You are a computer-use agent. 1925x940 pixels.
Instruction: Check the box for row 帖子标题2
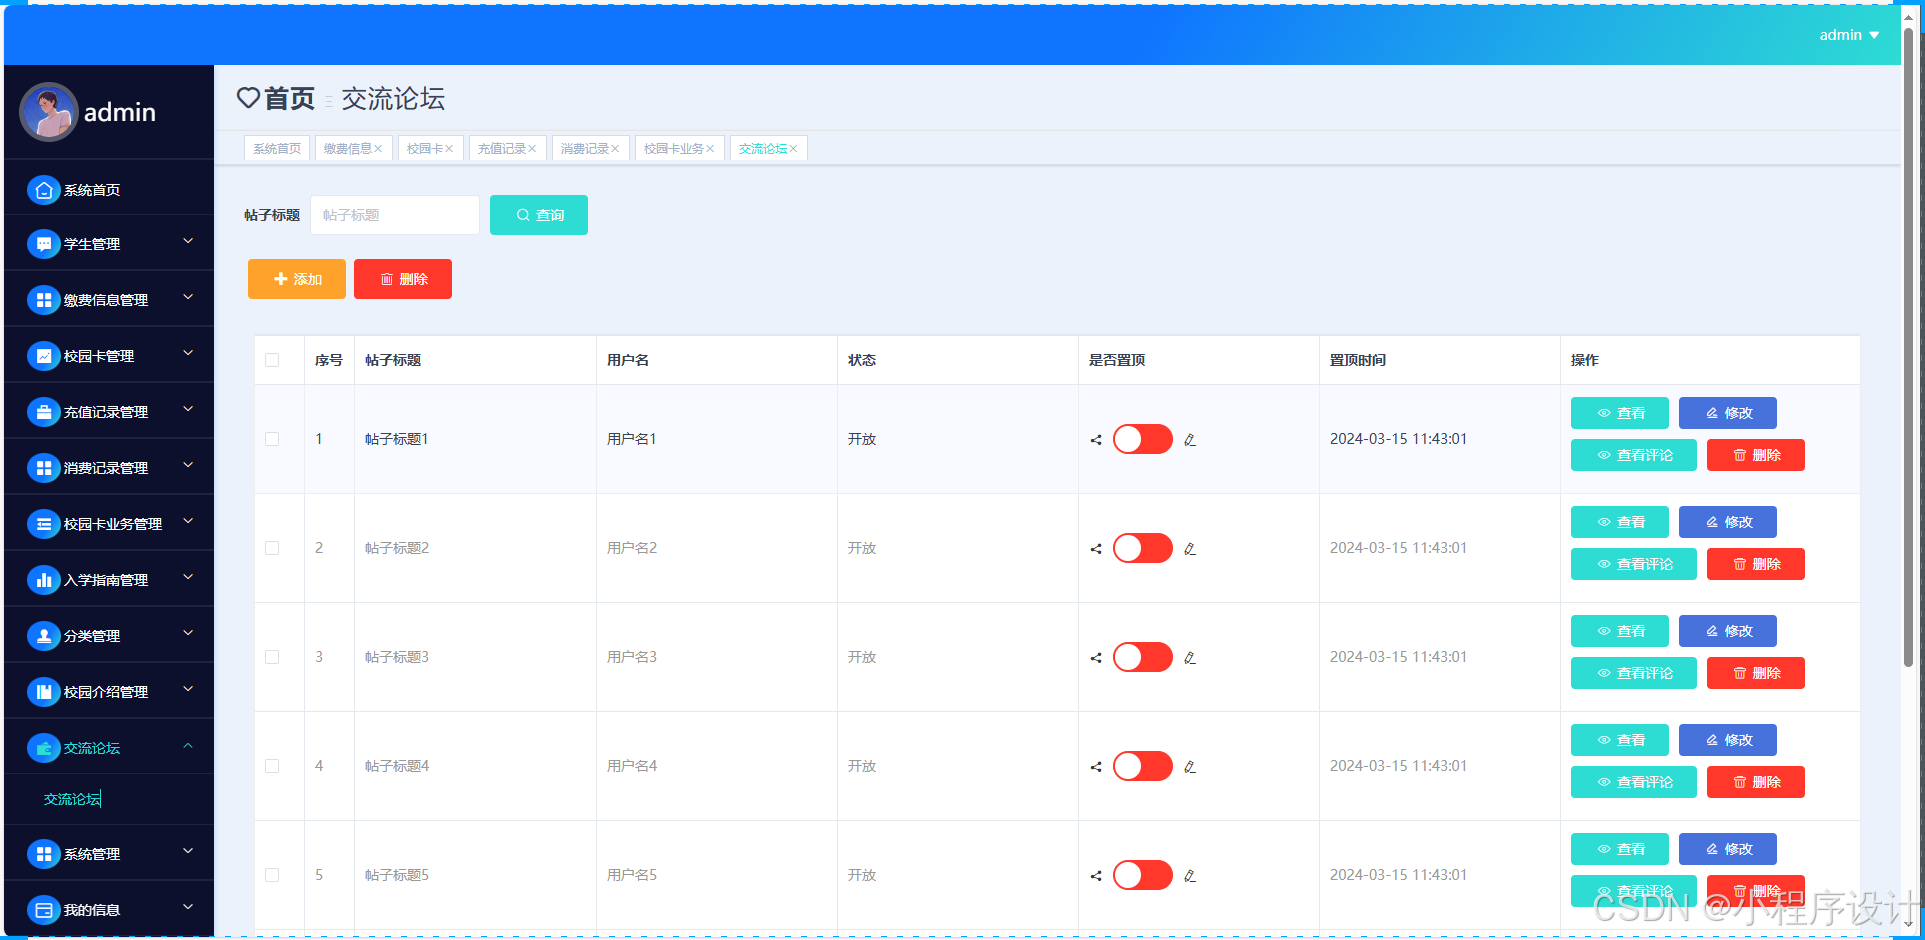tap(272, 548)
